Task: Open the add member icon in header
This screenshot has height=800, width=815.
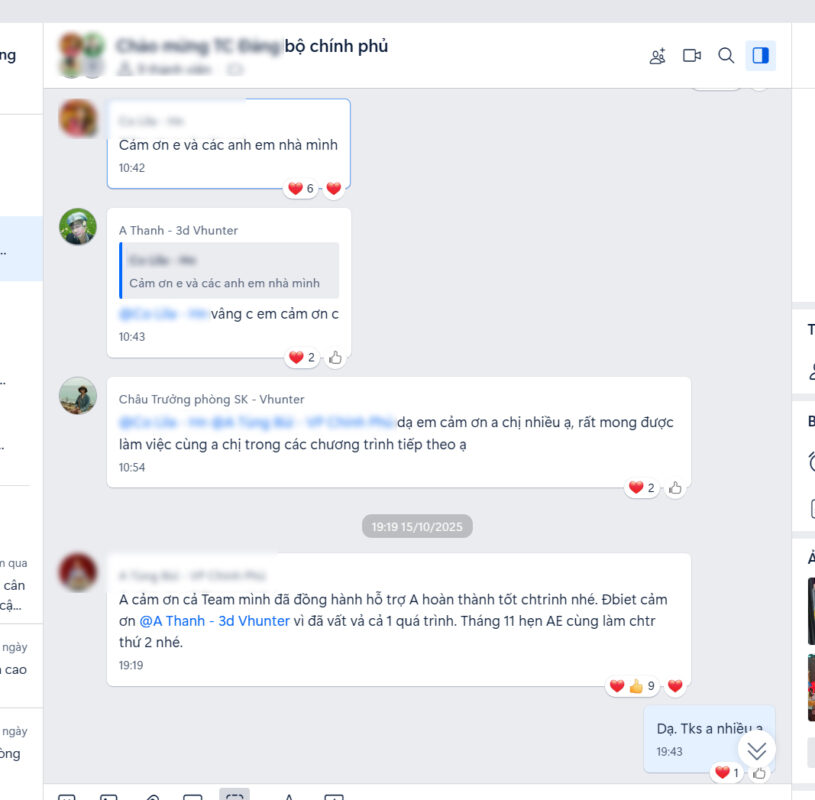Action: pos(658,56)
